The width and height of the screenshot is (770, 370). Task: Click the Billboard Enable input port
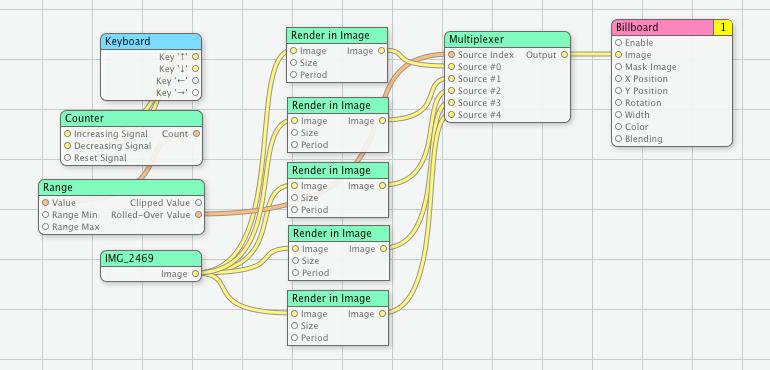(x=618, y=43)
